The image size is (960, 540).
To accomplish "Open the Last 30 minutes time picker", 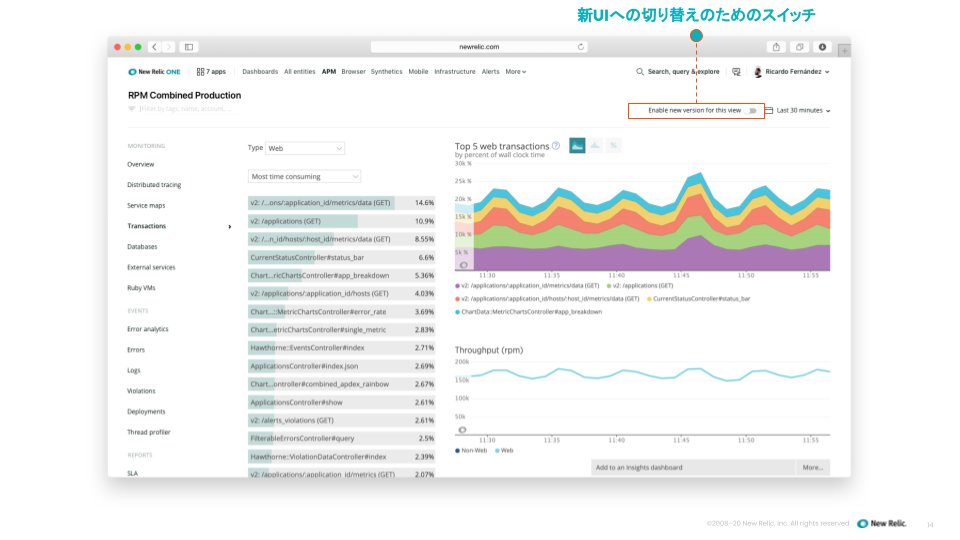I will (x=803, y=111).
